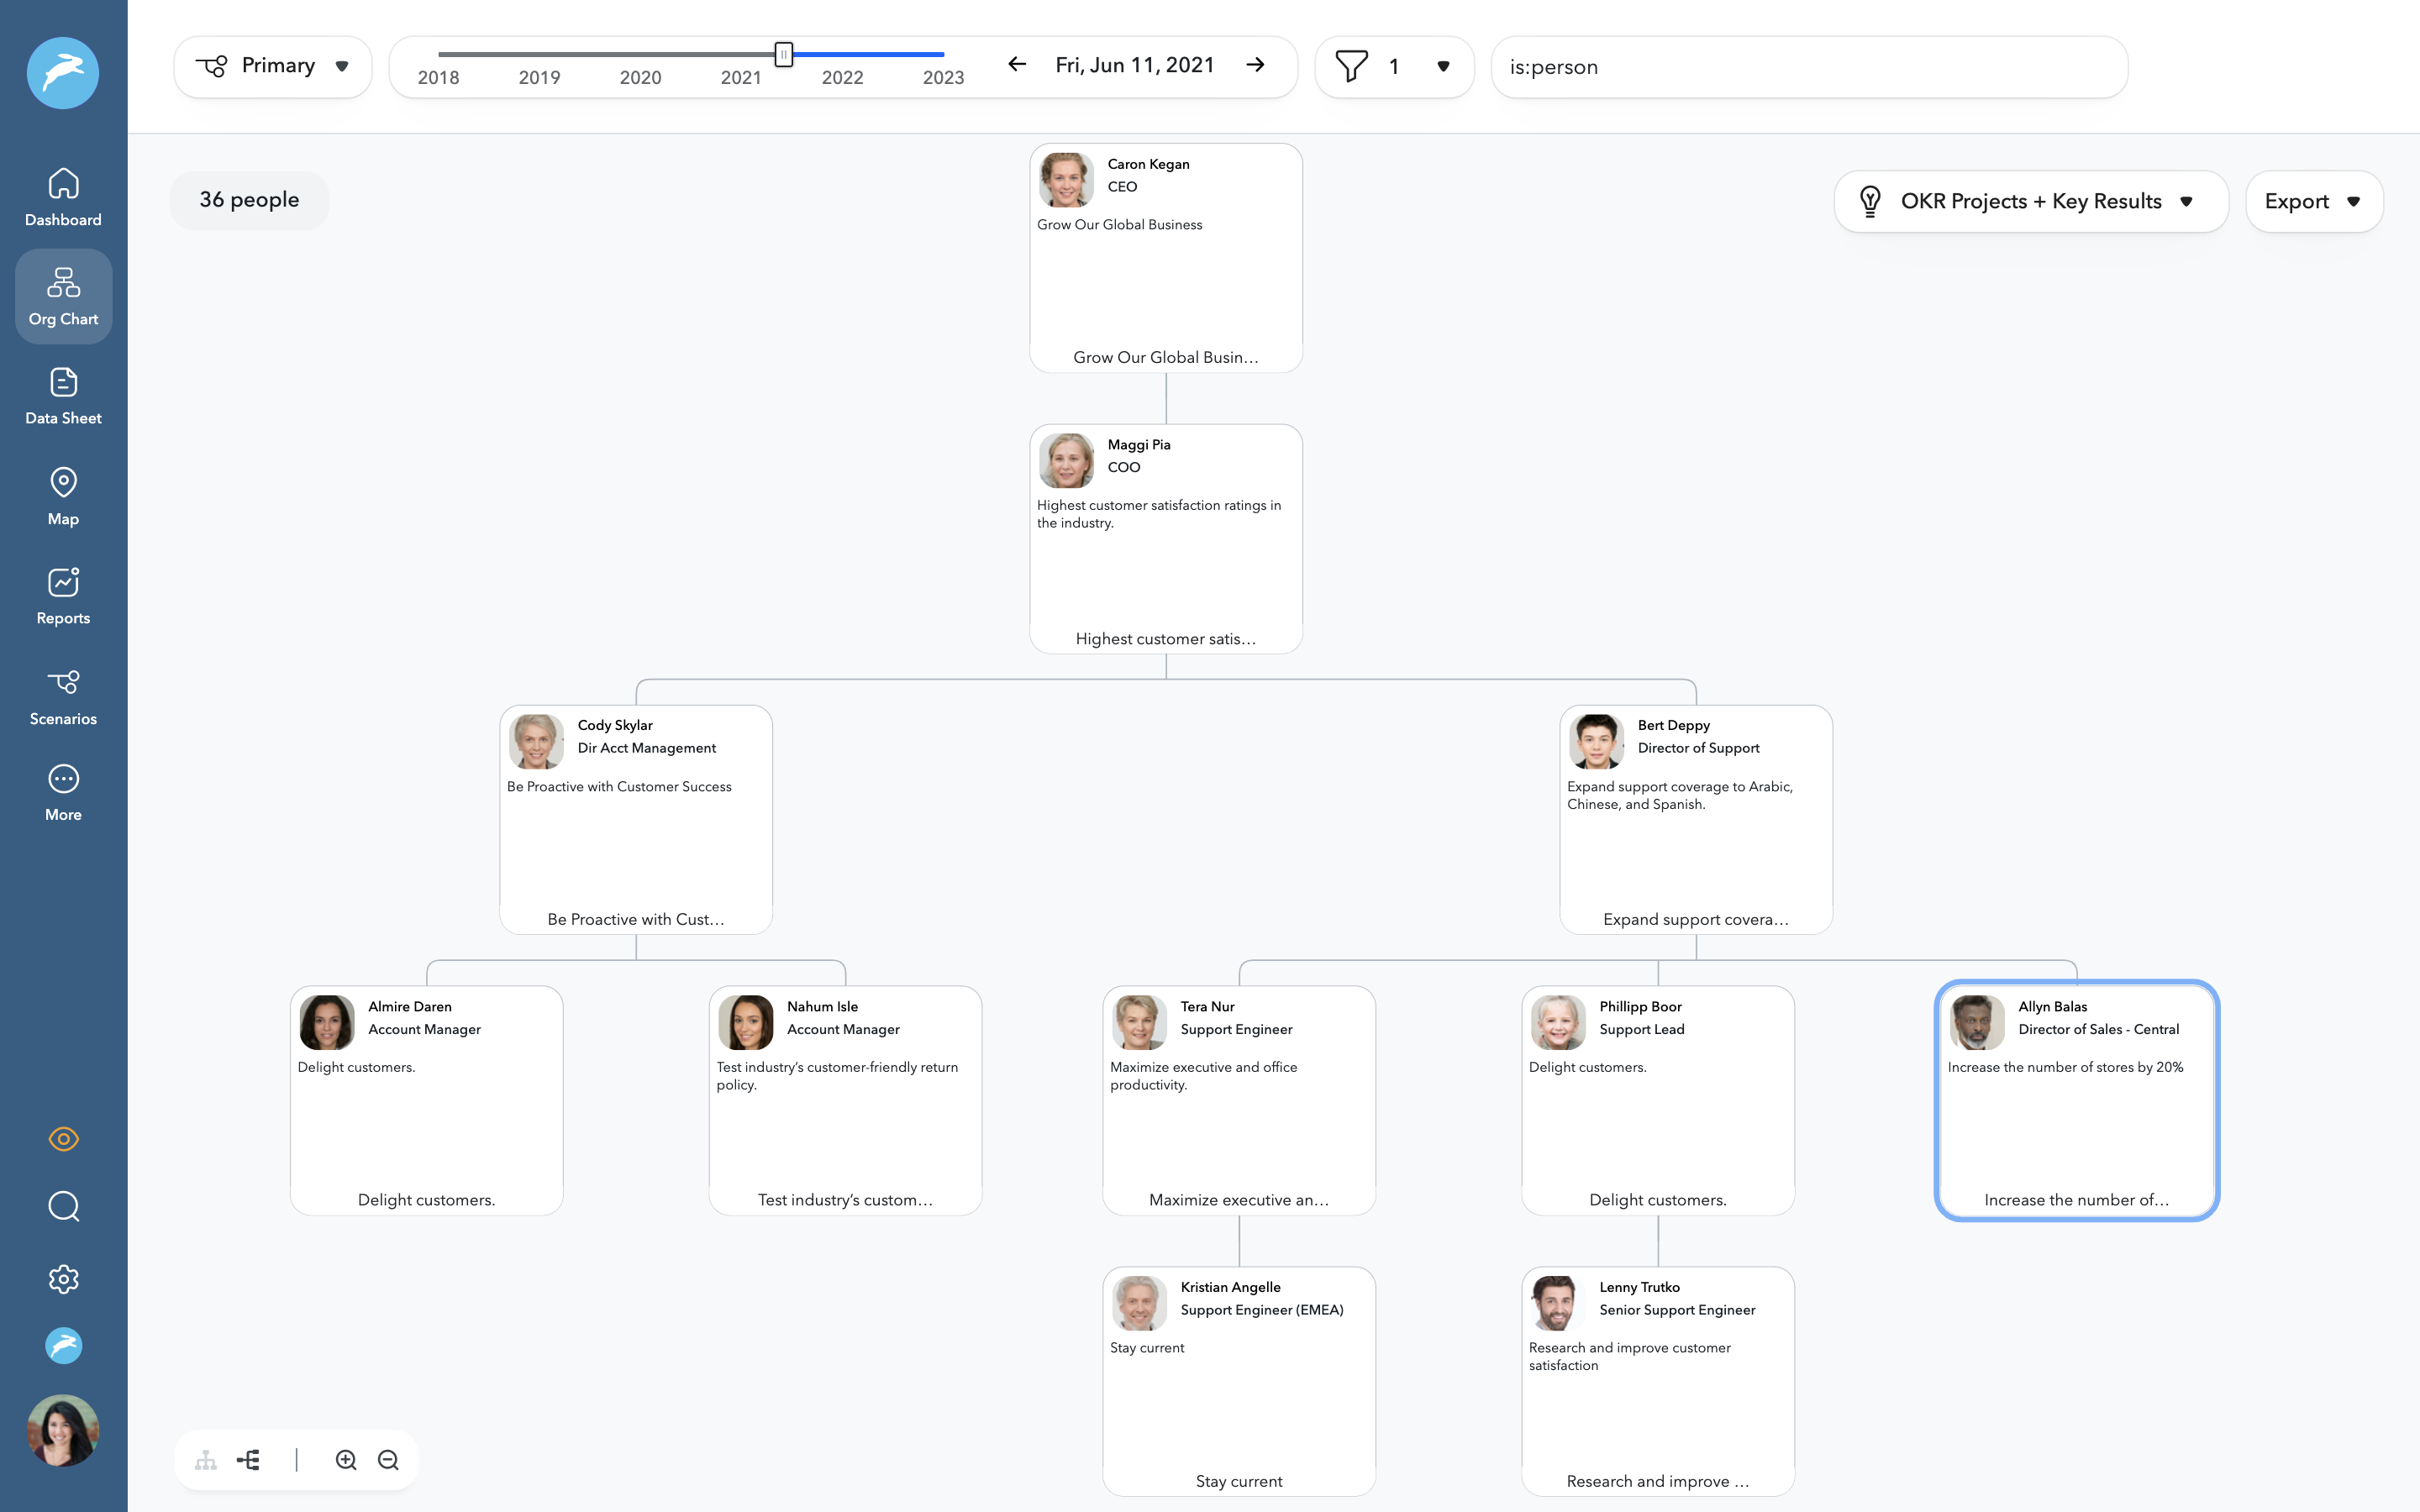
Task: Zoom in using the magnifier plus icon
Action: pos(346,1459)
